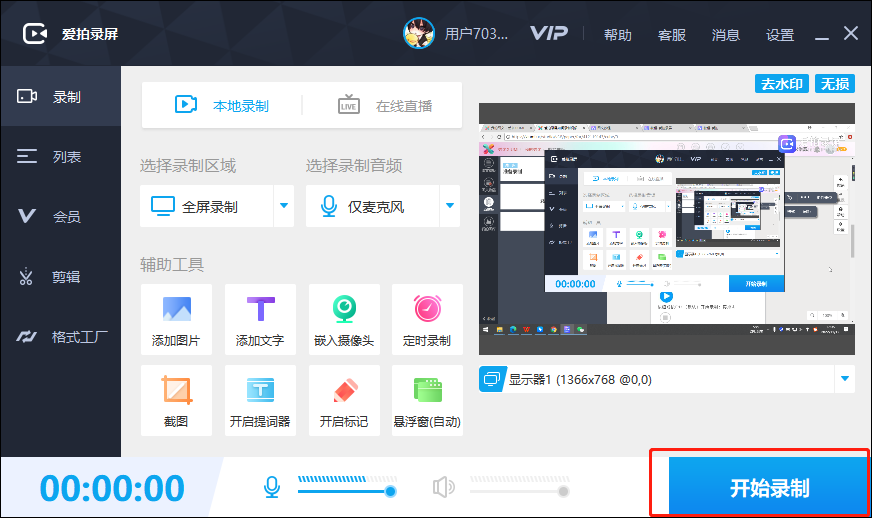Open the 消息 link

[x=726, y=35]
